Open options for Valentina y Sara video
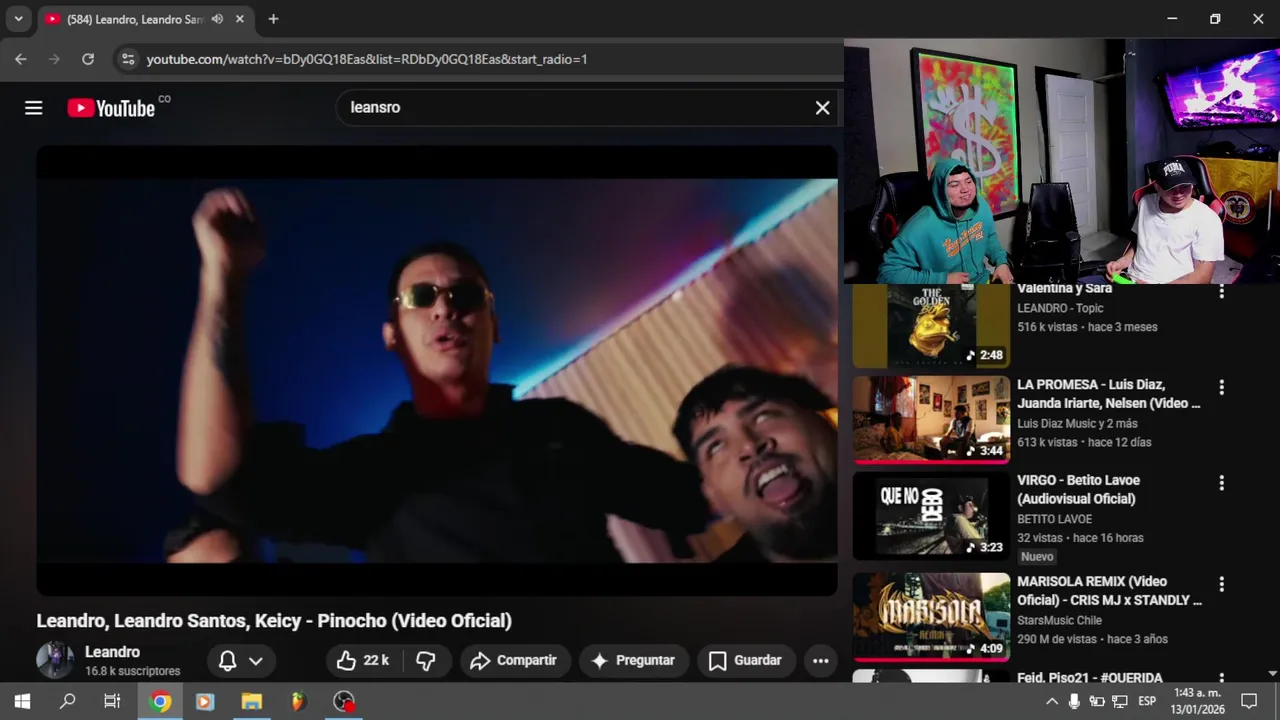Screen dimensions: 1280x720 [x=1221, y=291]
